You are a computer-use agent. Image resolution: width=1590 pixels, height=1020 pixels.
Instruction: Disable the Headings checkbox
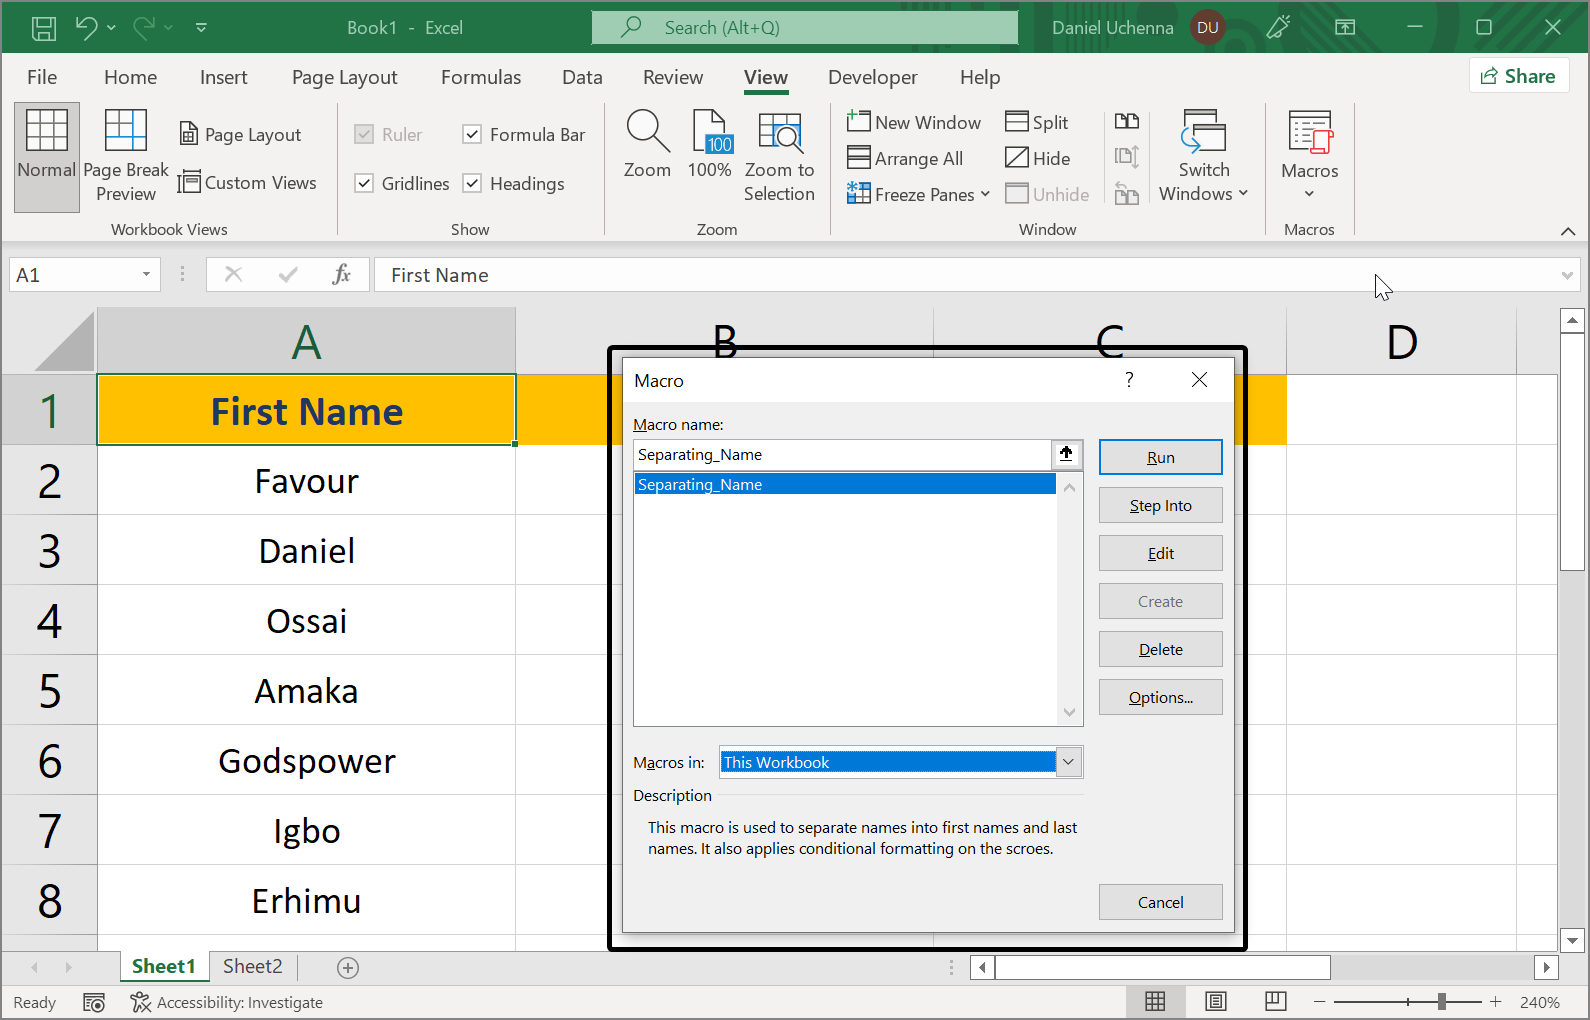click(473, 183)
